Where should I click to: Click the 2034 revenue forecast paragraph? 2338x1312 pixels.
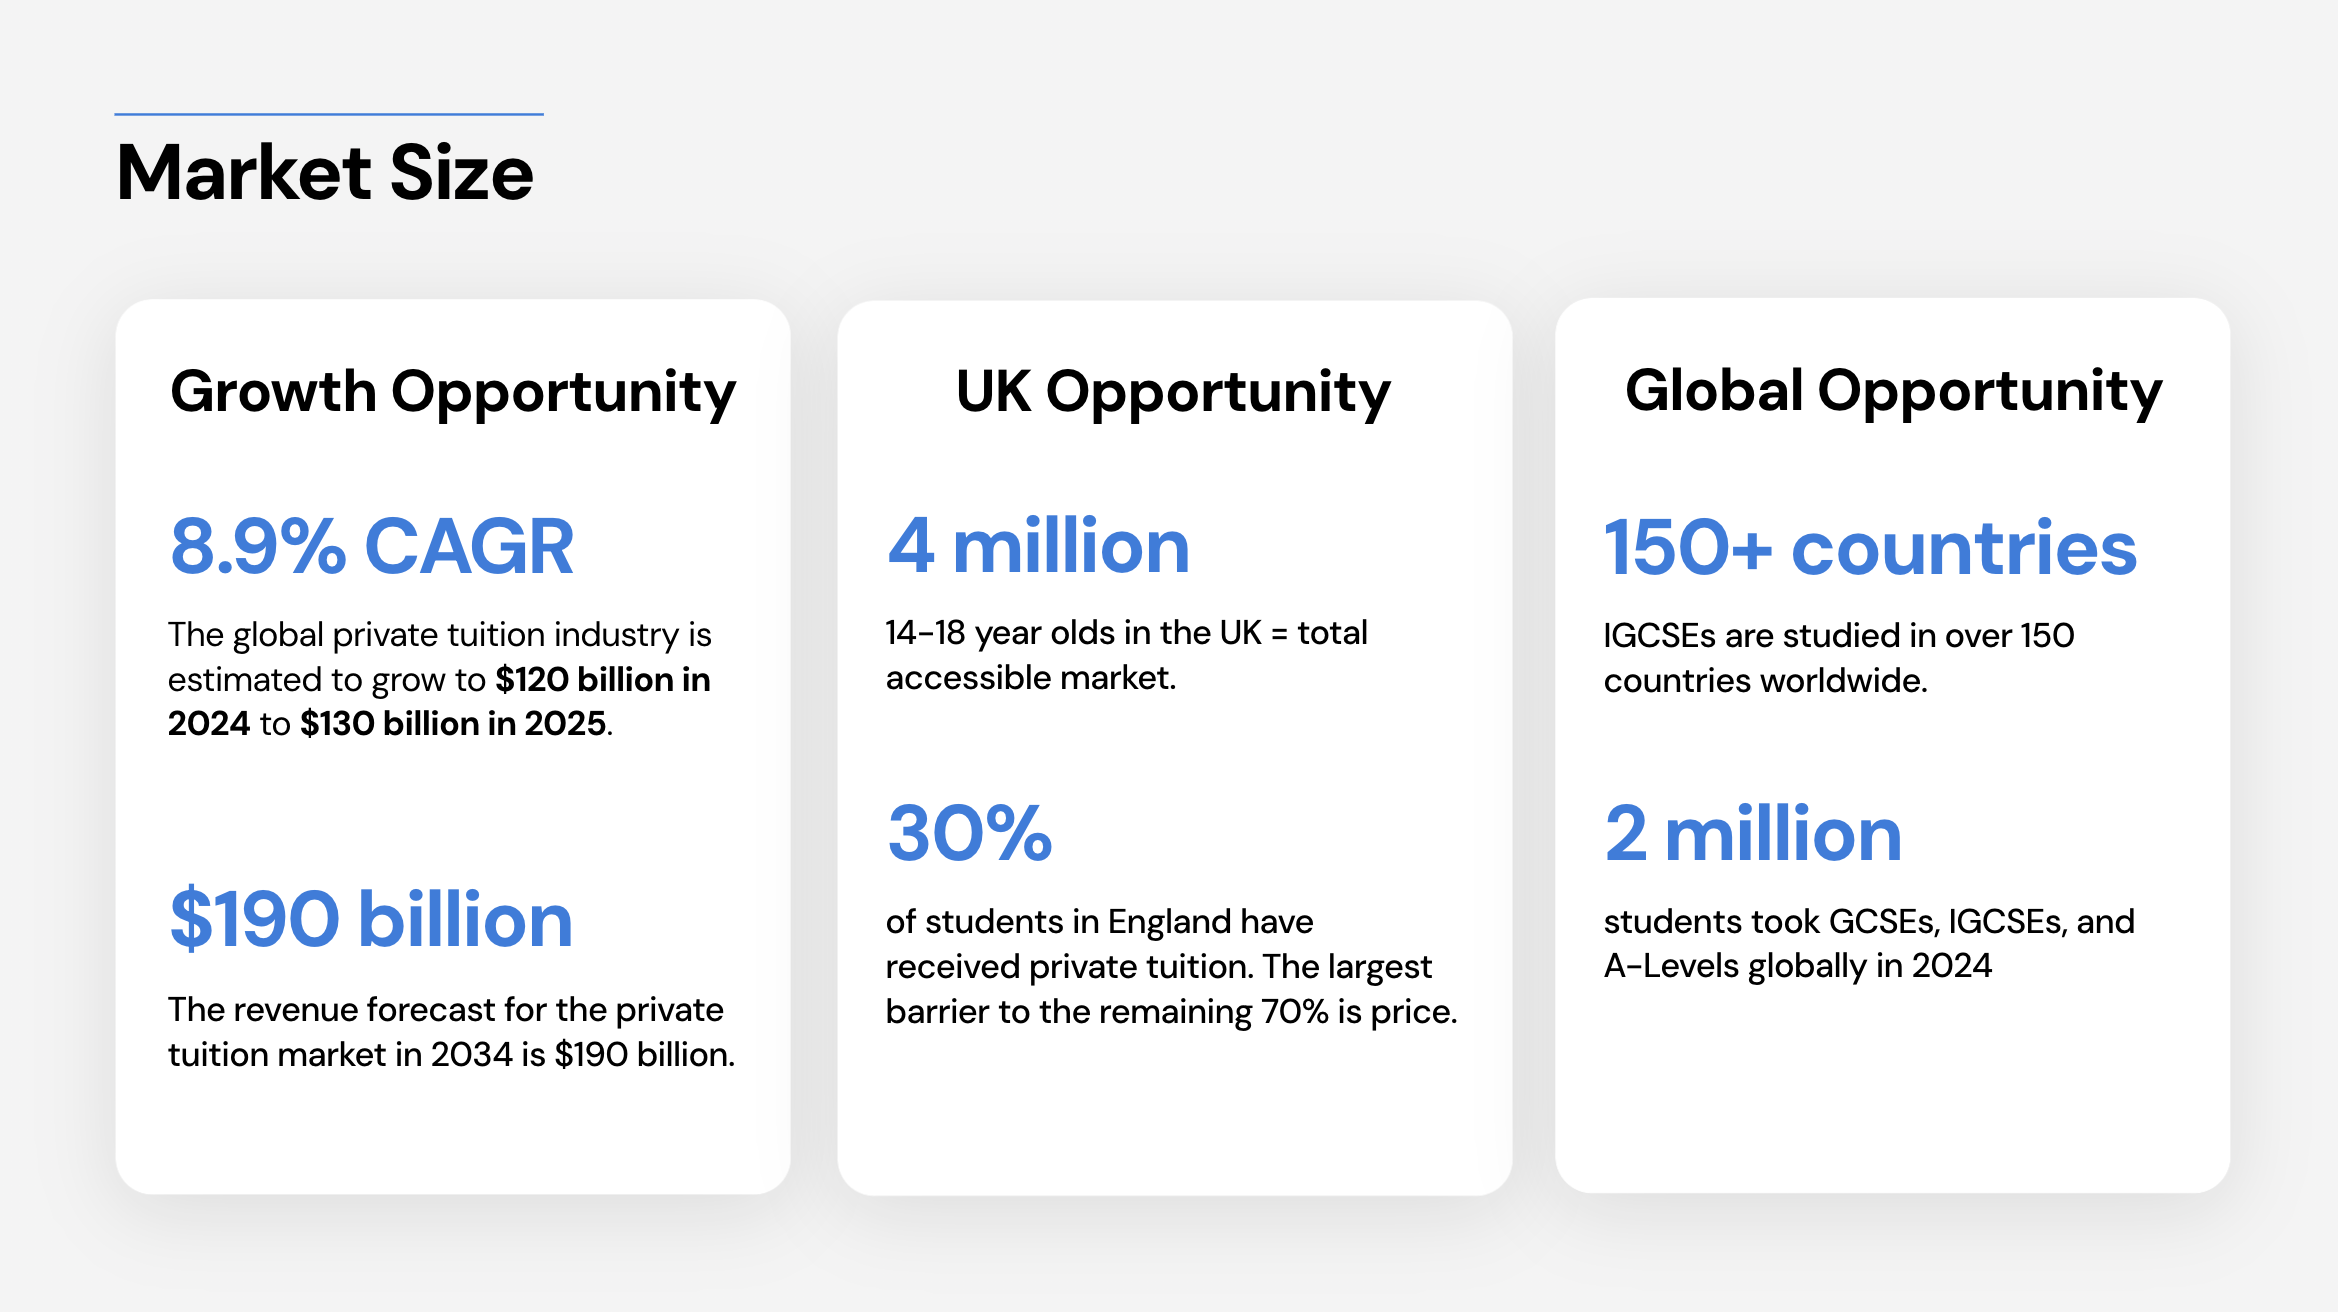(x=451, y=1032)
